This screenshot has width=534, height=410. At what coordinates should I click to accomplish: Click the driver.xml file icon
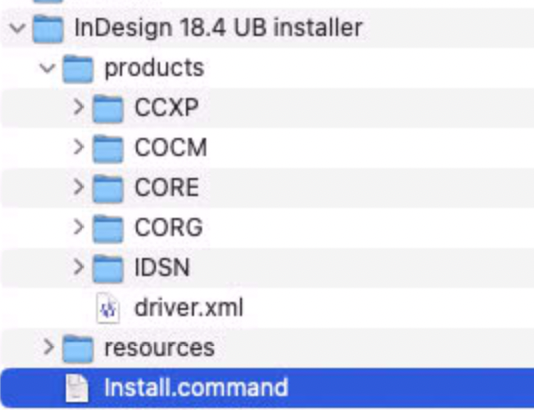108,308
